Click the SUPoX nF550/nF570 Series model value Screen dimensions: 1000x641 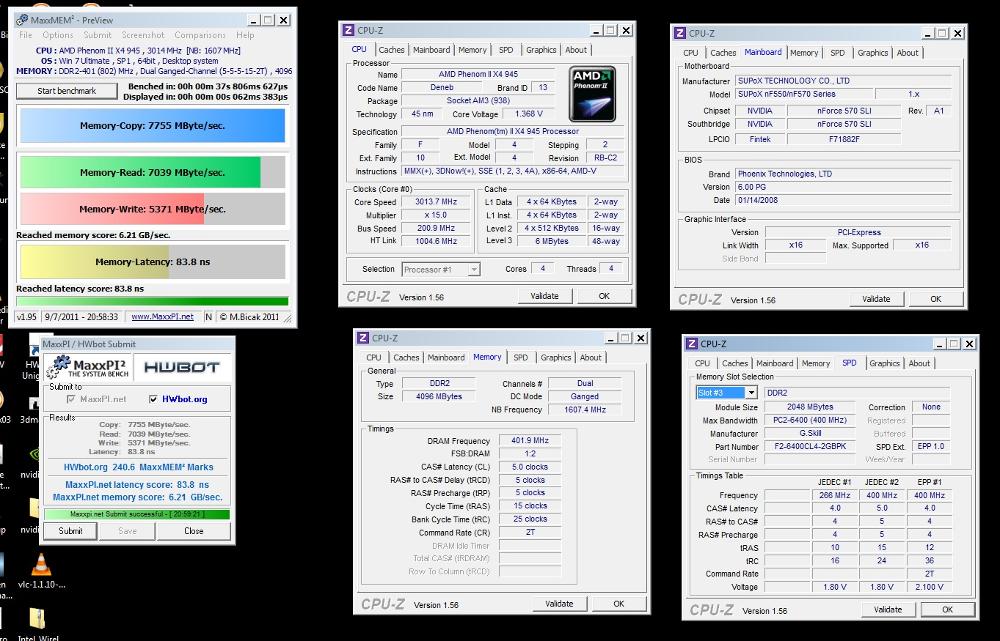pos(804,94)
